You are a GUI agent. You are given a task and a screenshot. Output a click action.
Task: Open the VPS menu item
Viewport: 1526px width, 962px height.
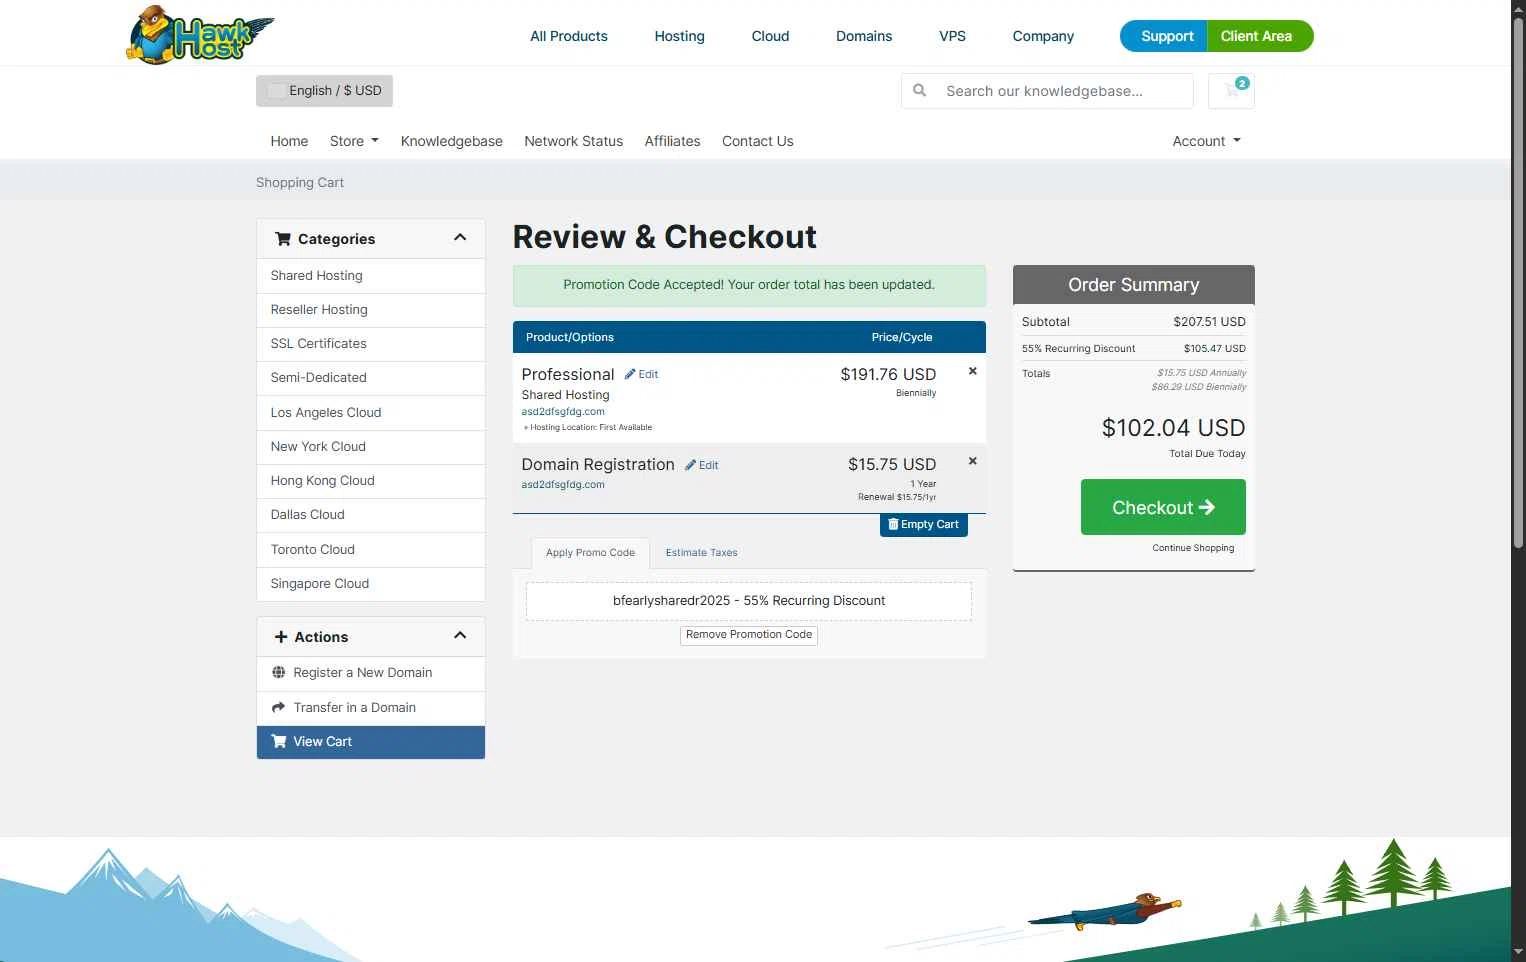coord(953,36)
